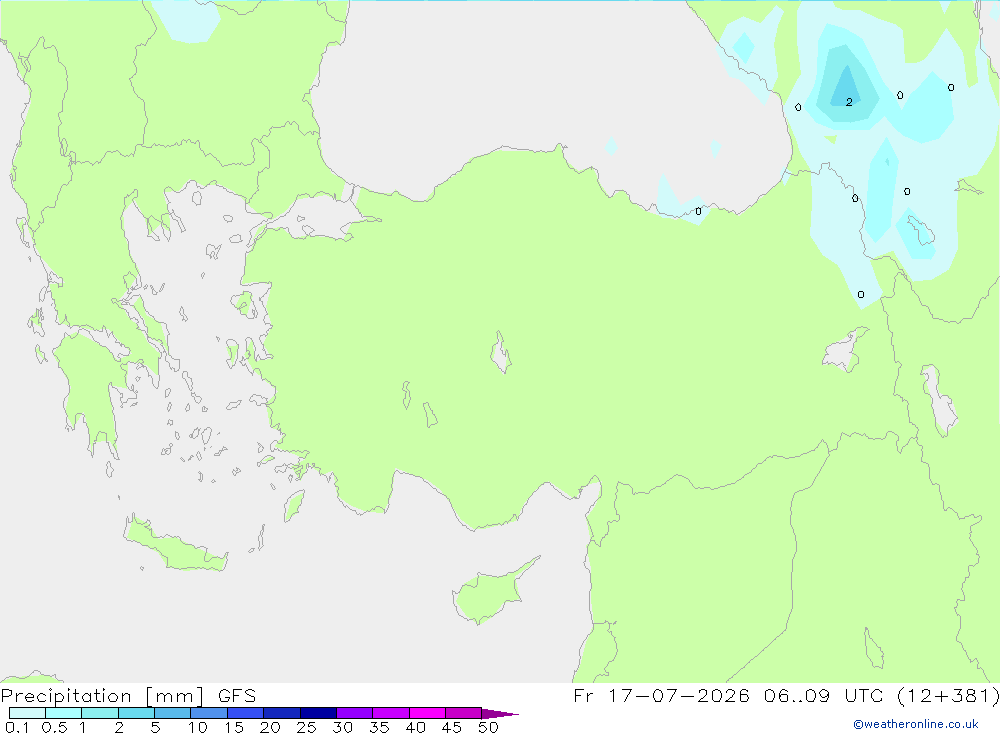Click the "Precipitation [mm]" title text

point(103,696)
